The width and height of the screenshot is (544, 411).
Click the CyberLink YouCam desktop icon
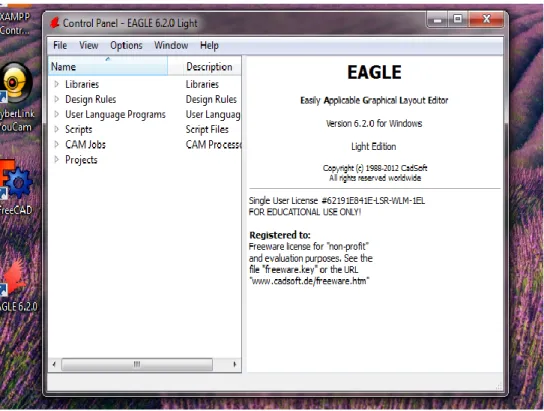(x=16, y=83)
